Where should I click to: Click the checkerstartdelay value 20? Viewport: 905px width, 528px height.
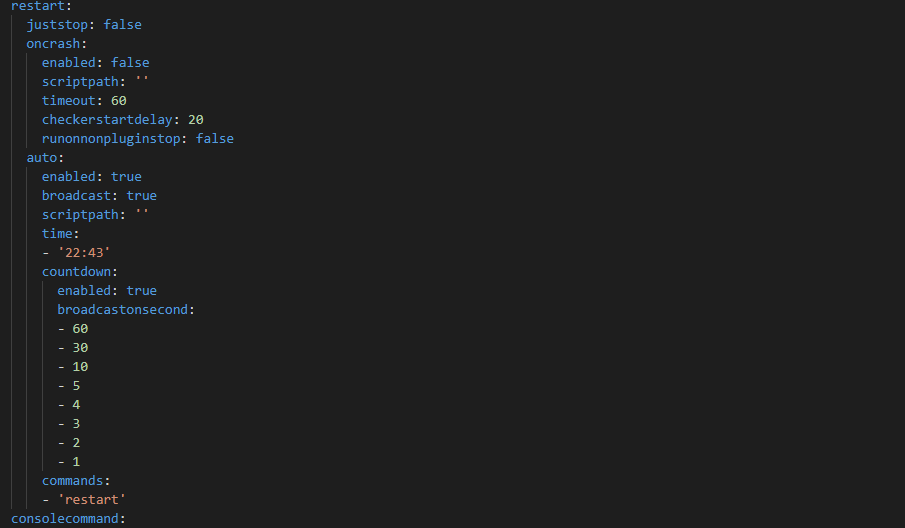(x=196, y=120)
